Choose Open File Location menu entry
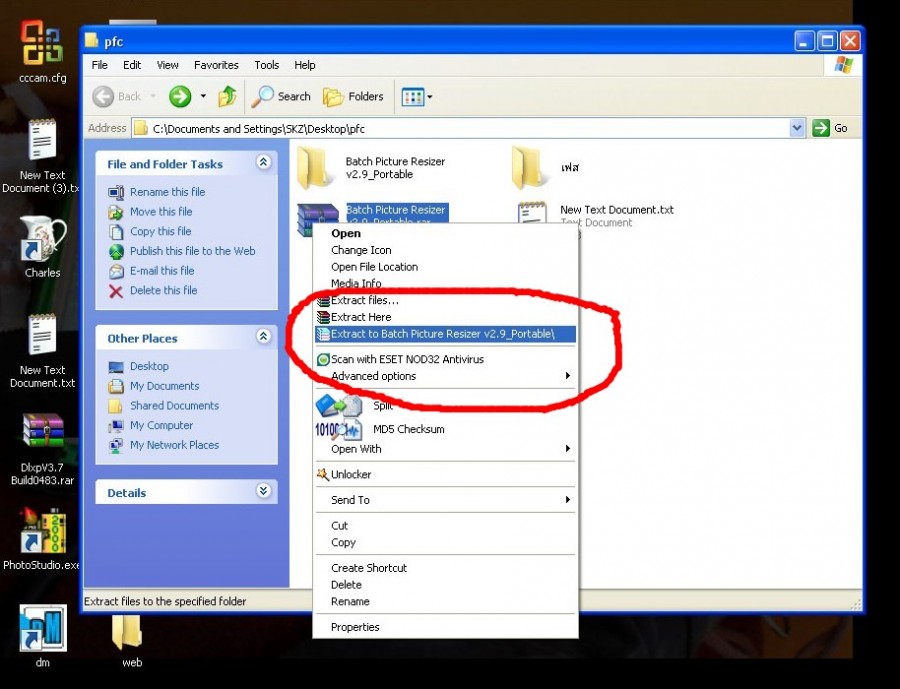 [x=445, y=266]
